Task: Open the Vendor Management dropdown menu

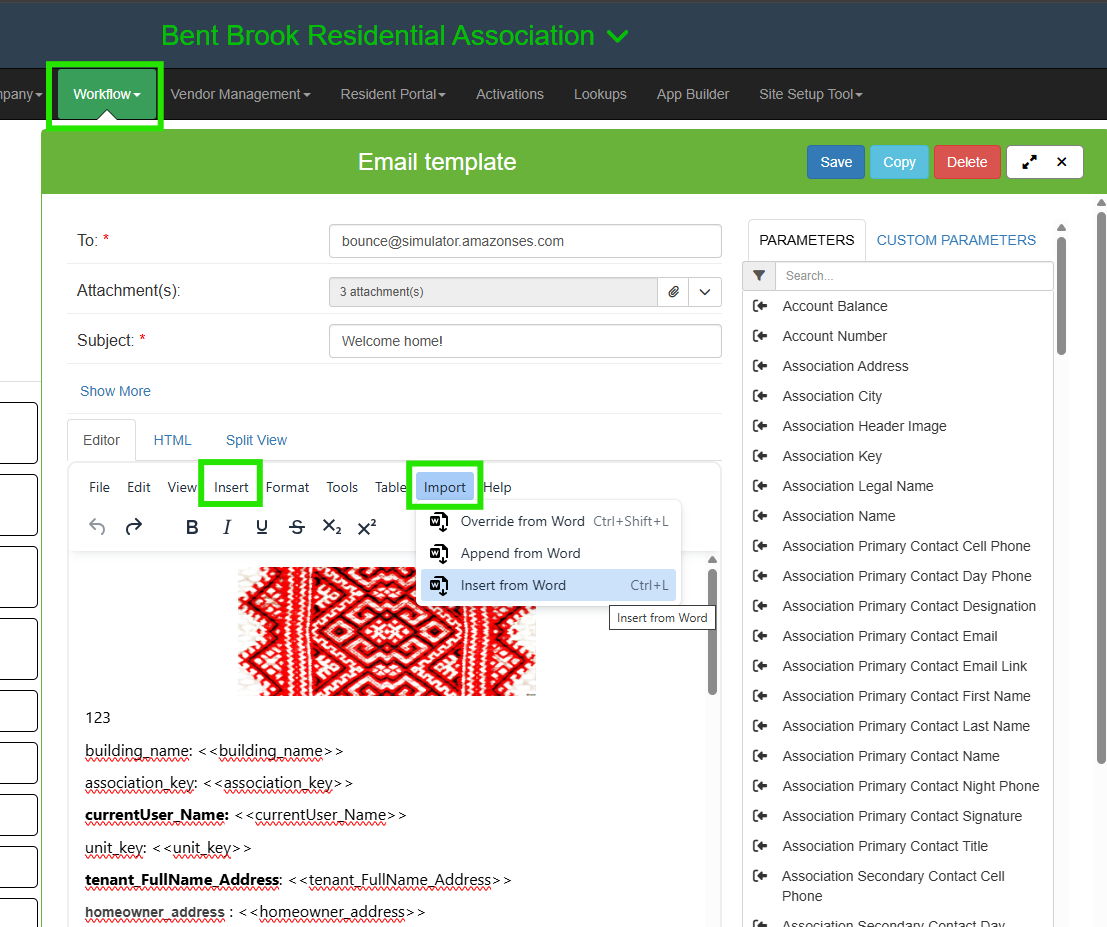Action: pos(240,94)
